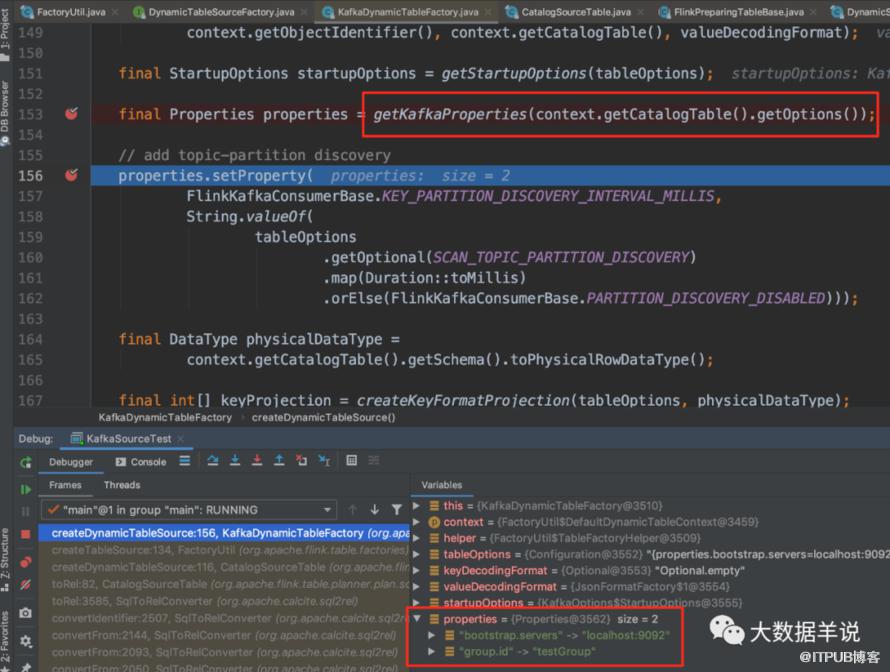Open the main thread selector dropdown
This screenshot has width=890, height=672.
(x=189, y=510)
